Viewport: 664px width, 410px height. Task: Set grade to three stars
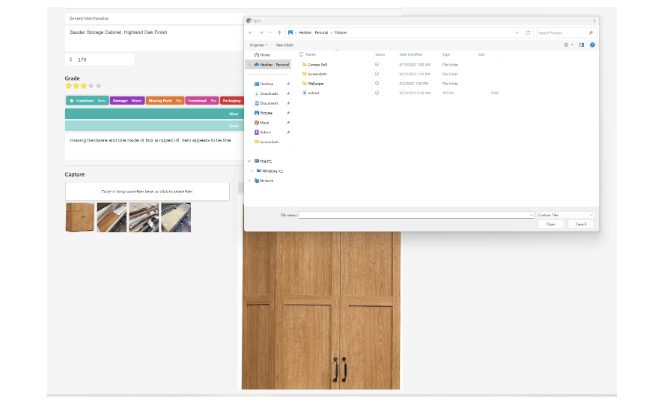(84, 86)
